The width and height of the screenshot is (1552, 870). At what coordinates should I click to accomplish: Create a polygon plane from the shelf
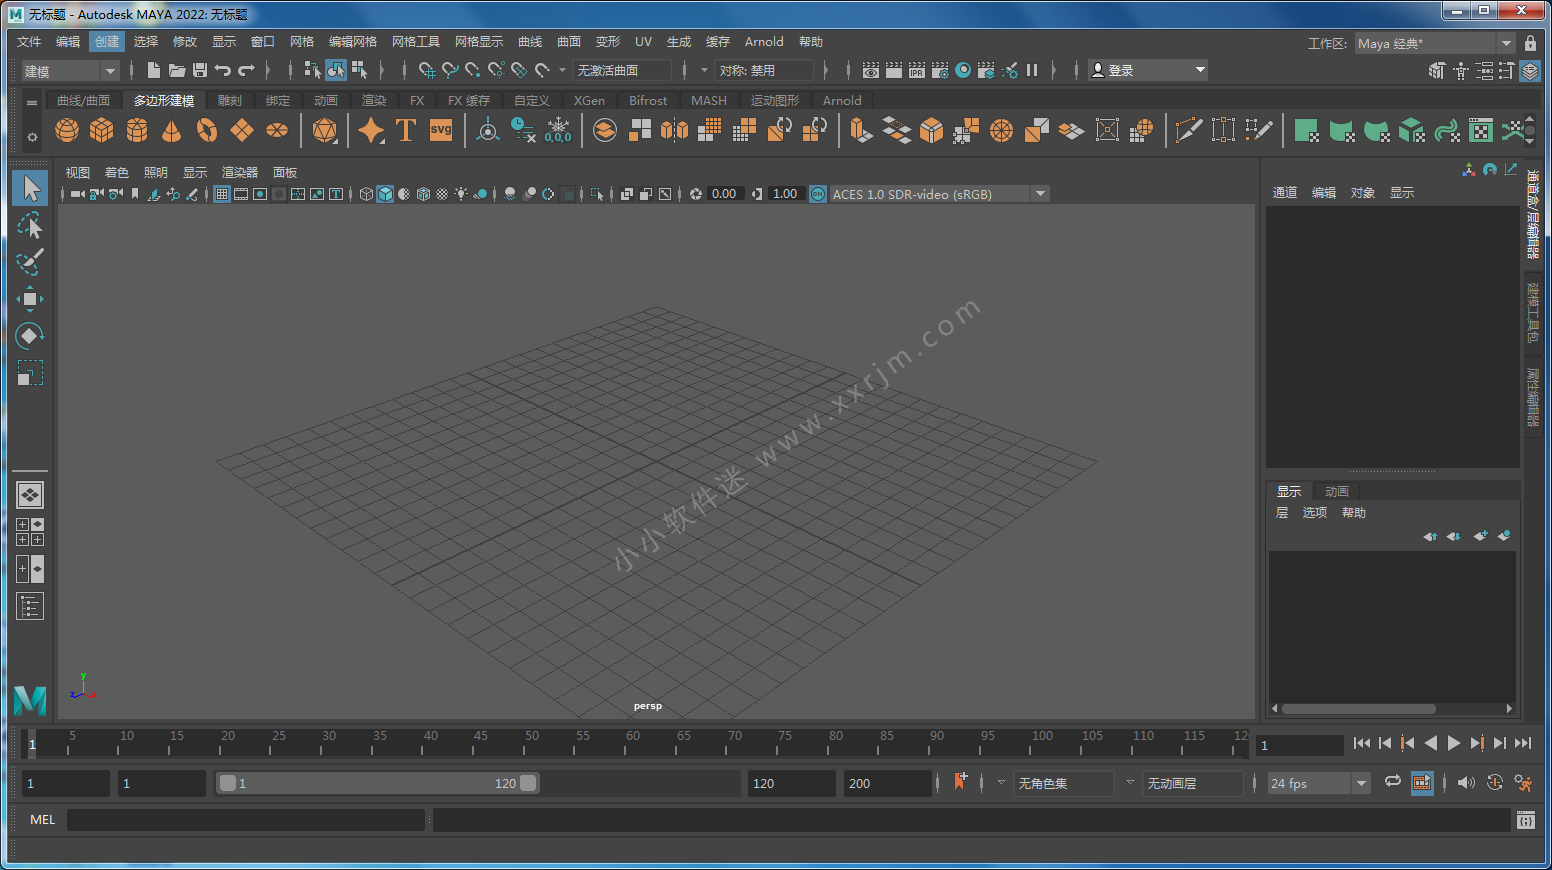(242, 131)
